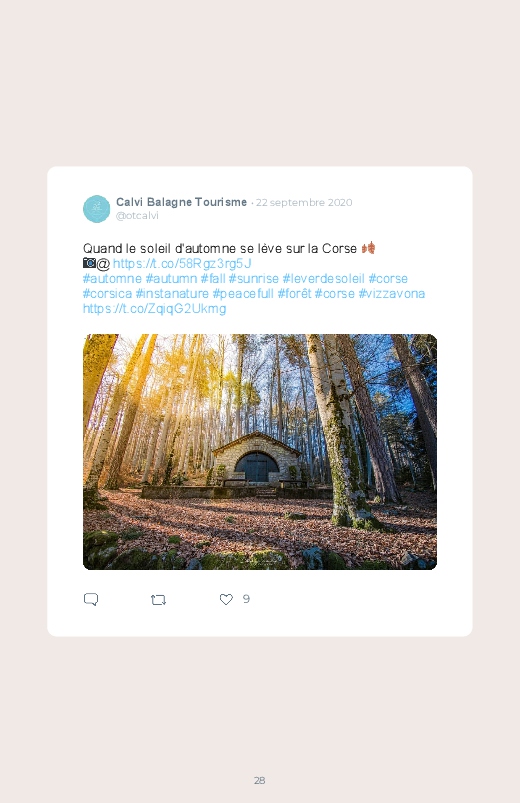Screen dimensions: 520x803
Task: Click the camera emoji in tweet
Action: [x=89, y=263]
